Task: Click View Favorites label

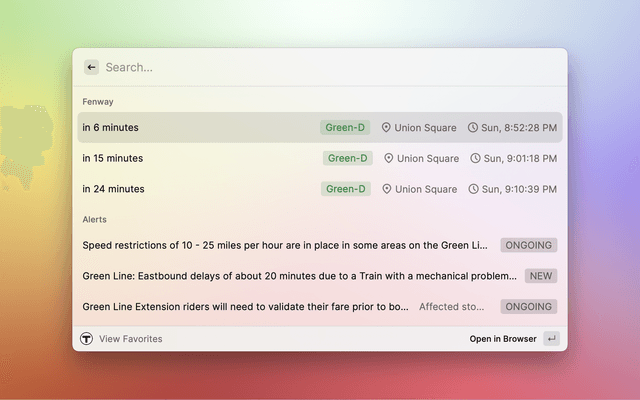Action: (130, 339)
